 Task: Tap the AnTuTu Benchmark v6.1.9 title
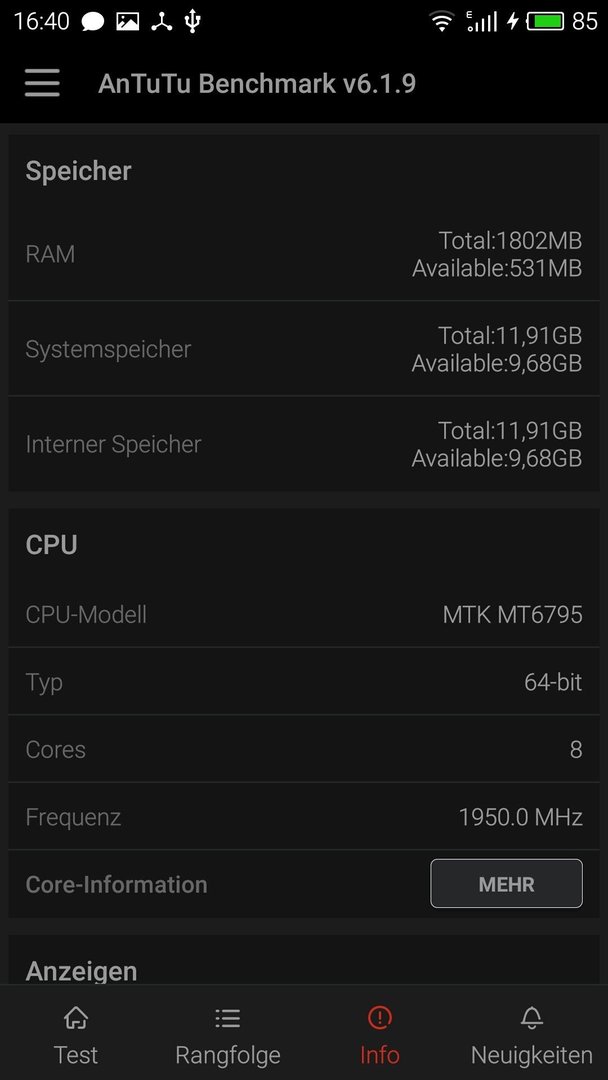click(257, 83)
